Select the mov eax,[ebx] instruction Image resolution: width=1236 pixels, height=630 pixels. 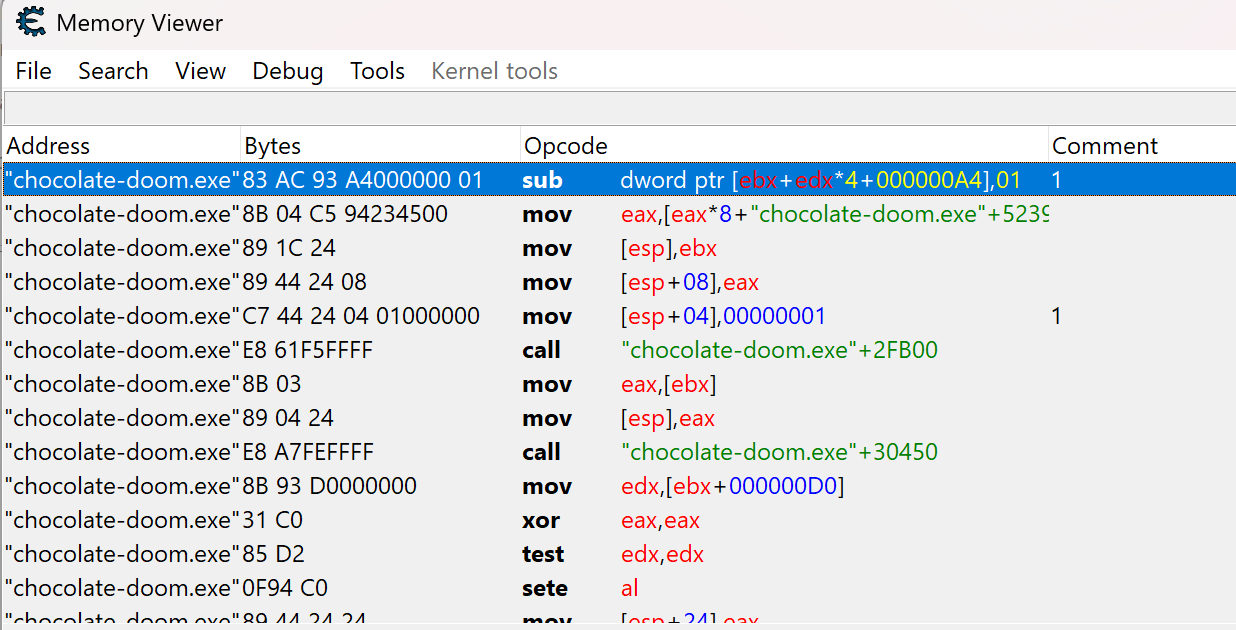(x=619, y=384)
